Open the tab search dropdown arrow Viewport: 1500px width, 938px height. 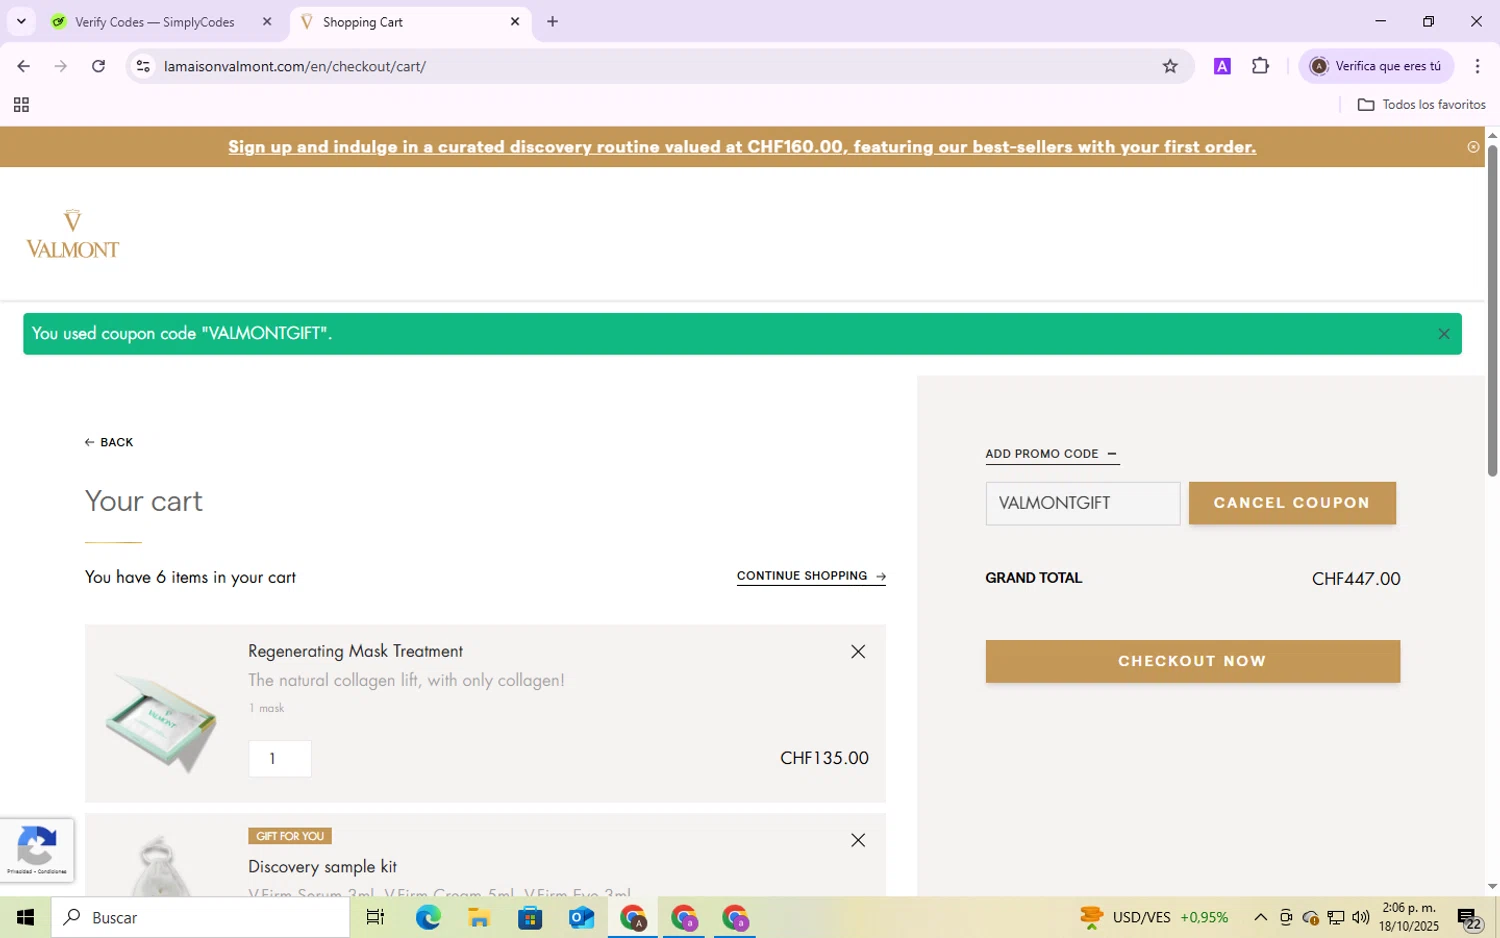(21, 21)
